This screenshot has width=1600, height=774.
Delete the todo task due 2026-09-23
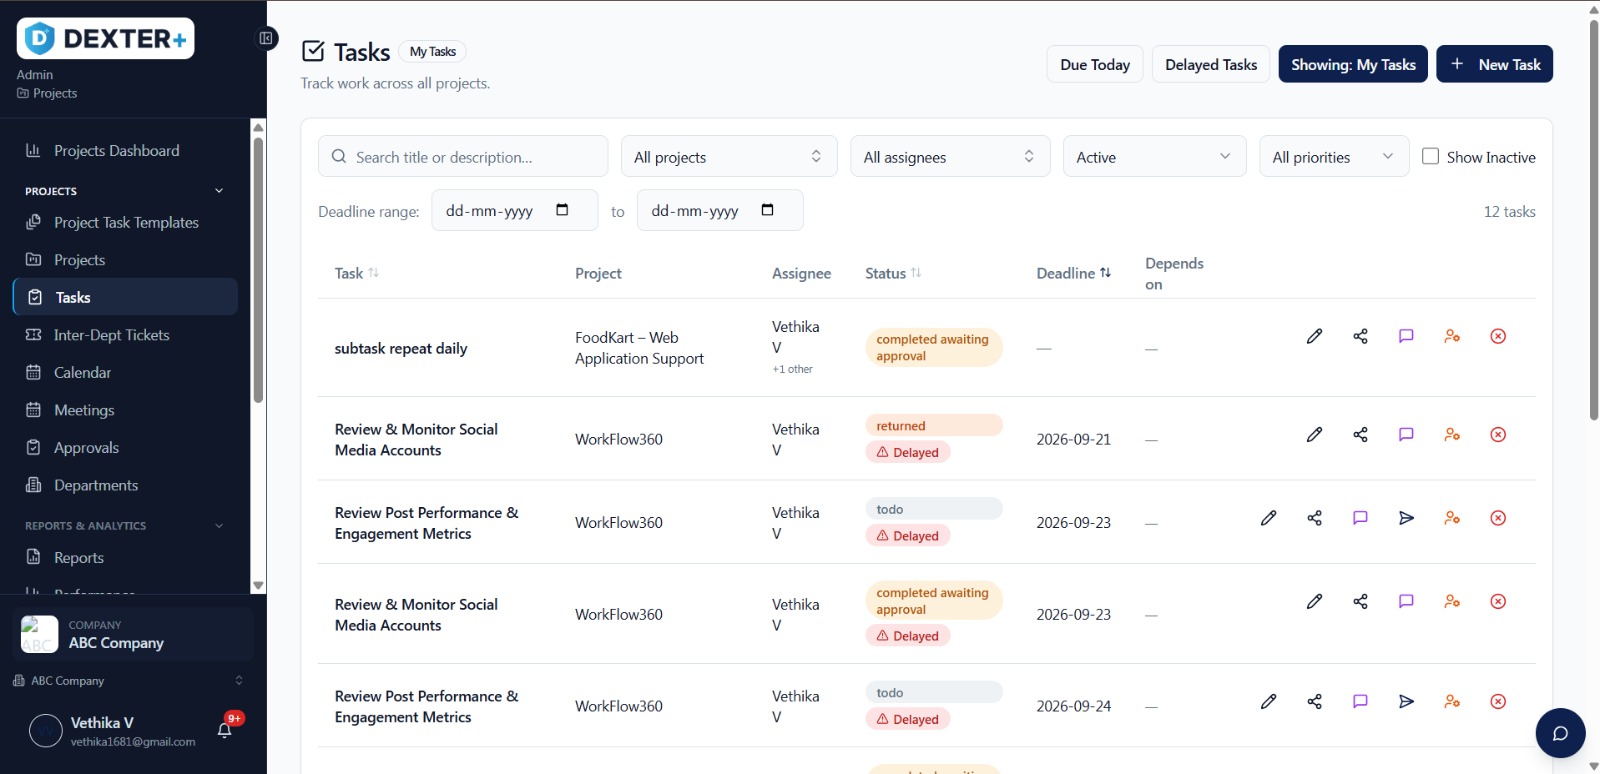tap(1498, 518)
